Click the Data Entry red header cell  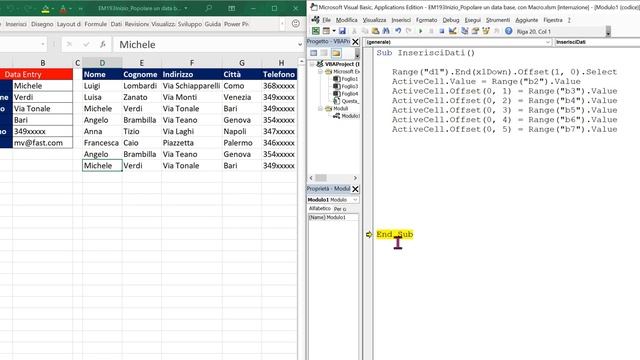[x=36, y=74]
